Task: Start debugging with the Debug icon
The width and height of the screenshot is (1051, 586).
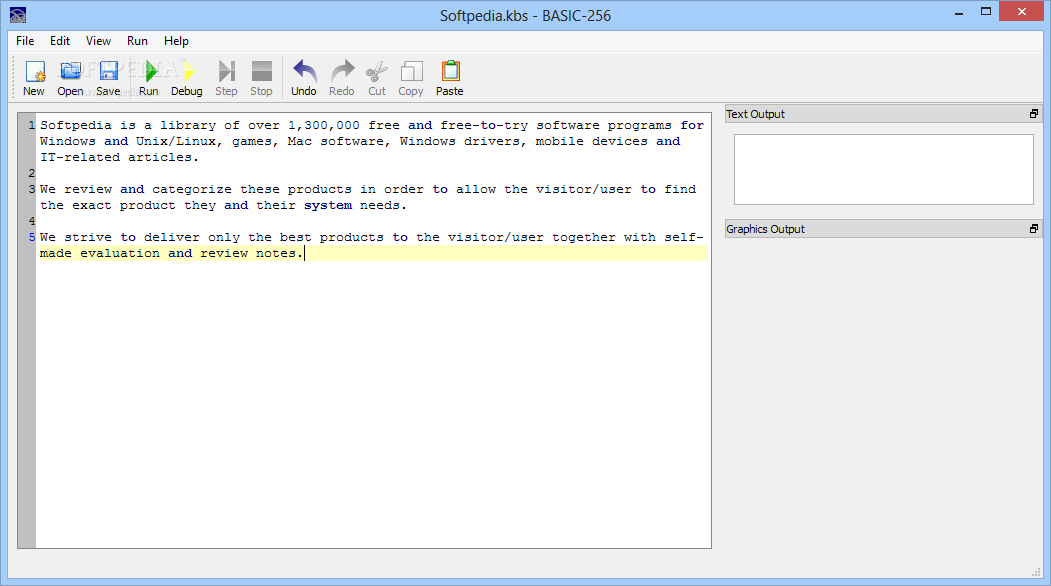Action: click(186, 78)
